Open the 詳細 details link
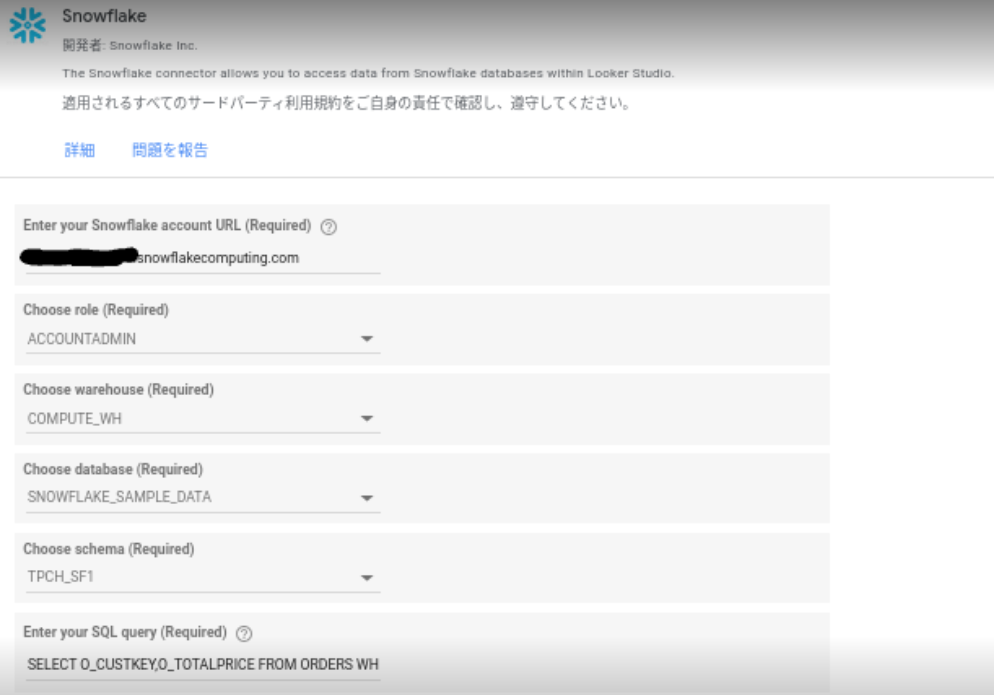 coord(80,150)
